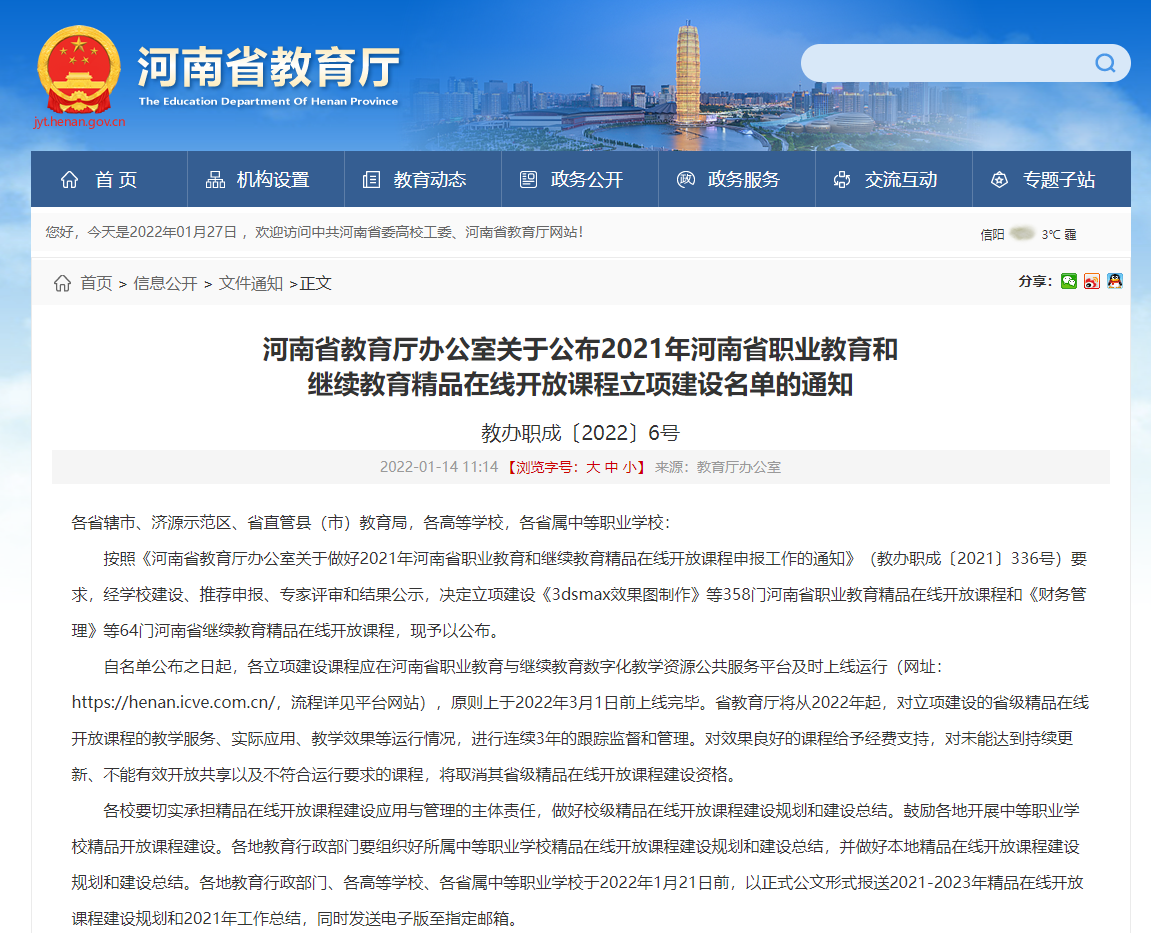Click the date greeting 今天是2022年01月27日
This screenshot has height=933, width=1151.
pos(162,232)
